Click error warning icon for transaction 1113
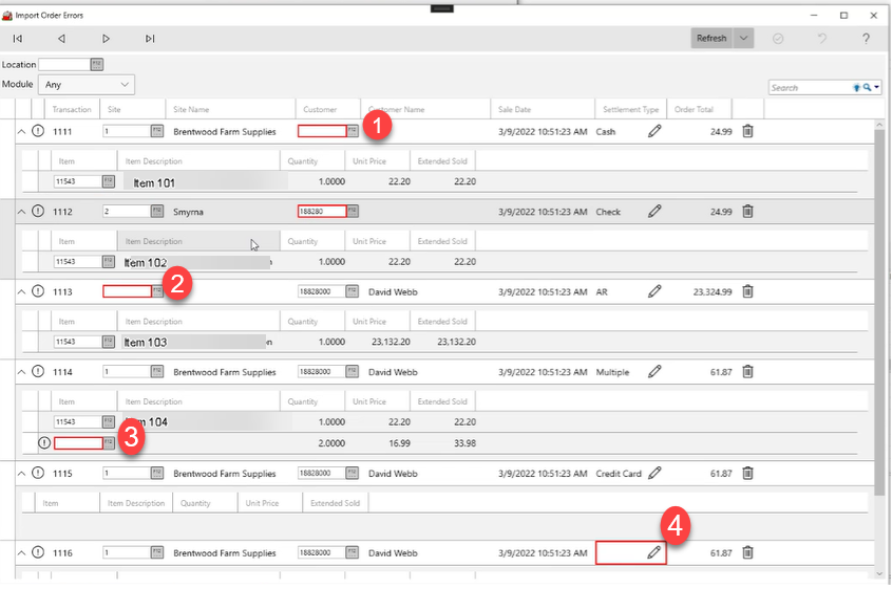The width and height of the screenshot is (893, 589). (x=38, y=291)
